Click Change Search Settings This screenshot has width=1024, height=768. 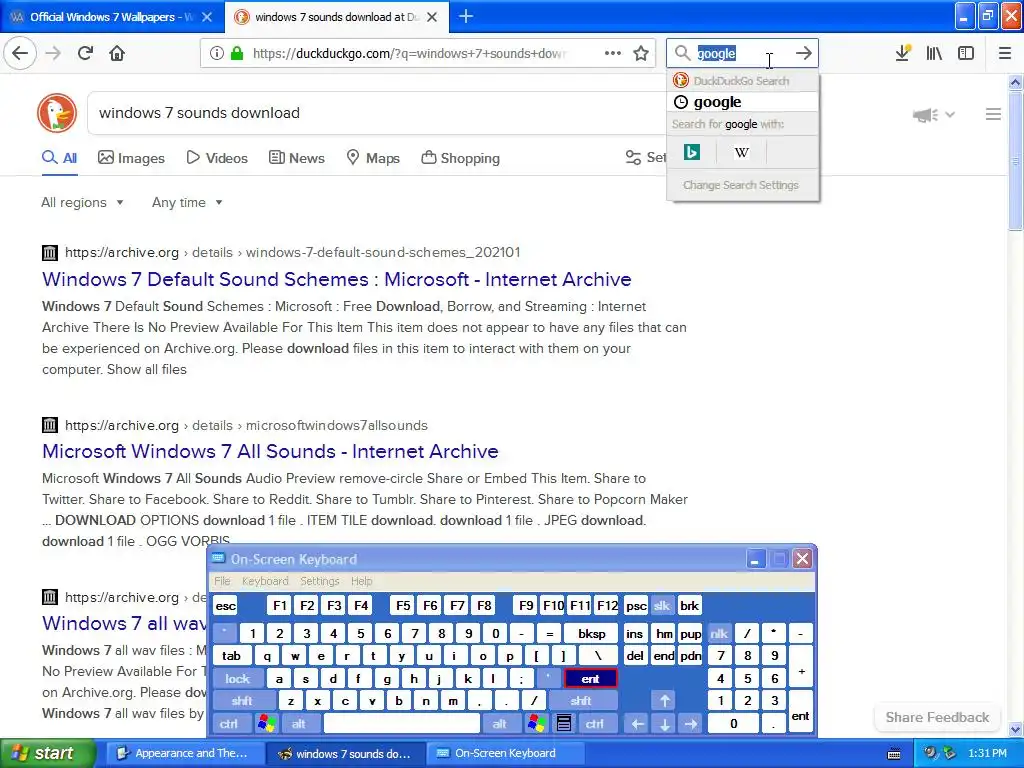coord(741,185)
